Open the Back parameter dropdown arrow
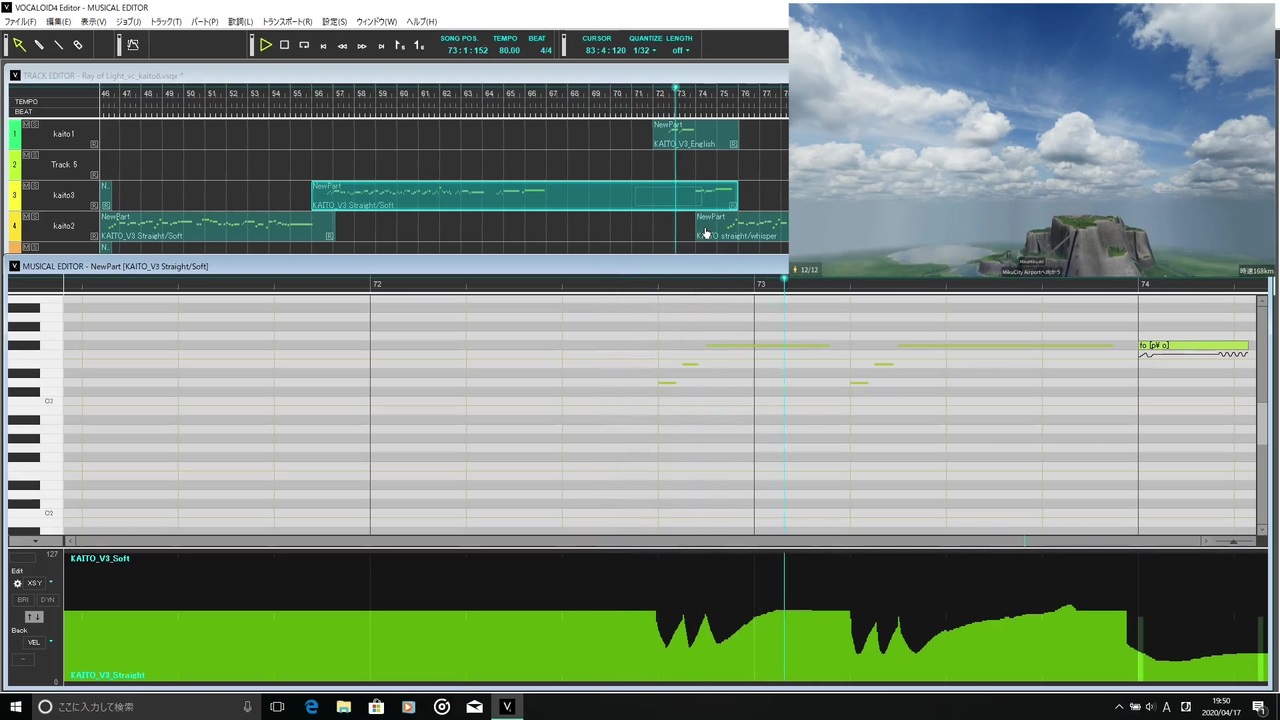Image resolution: width=1280 pixels, height=720 pixels. (51, 642)
